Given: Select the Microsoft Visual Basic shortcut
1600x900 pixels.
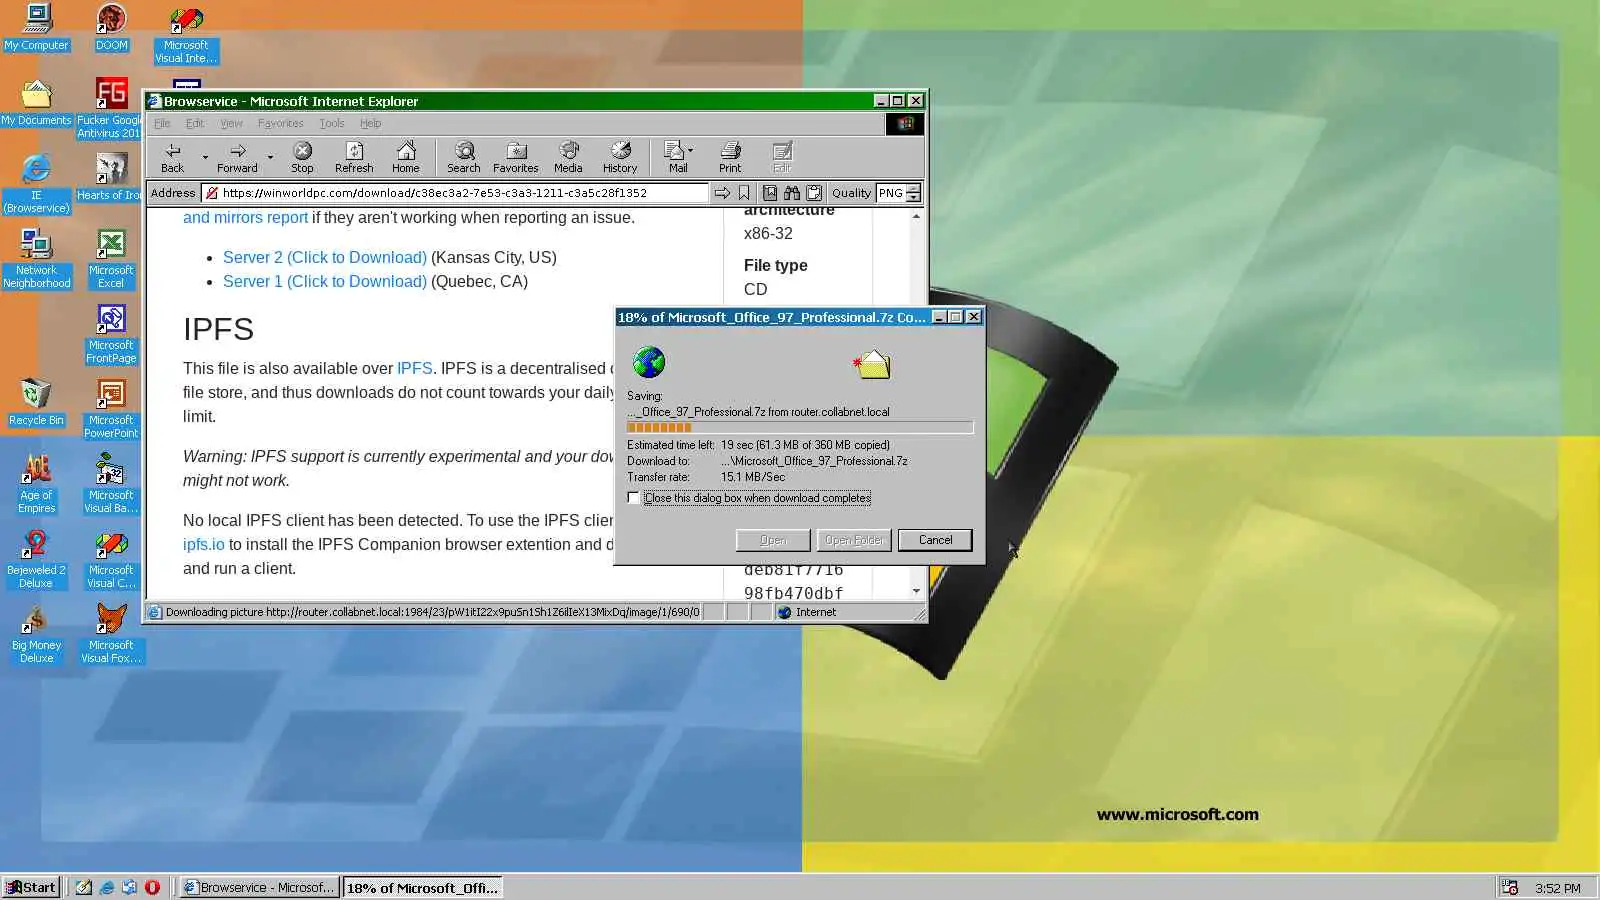Looking at the screenshot, I should pyautogui.click(x=111, y=484).
